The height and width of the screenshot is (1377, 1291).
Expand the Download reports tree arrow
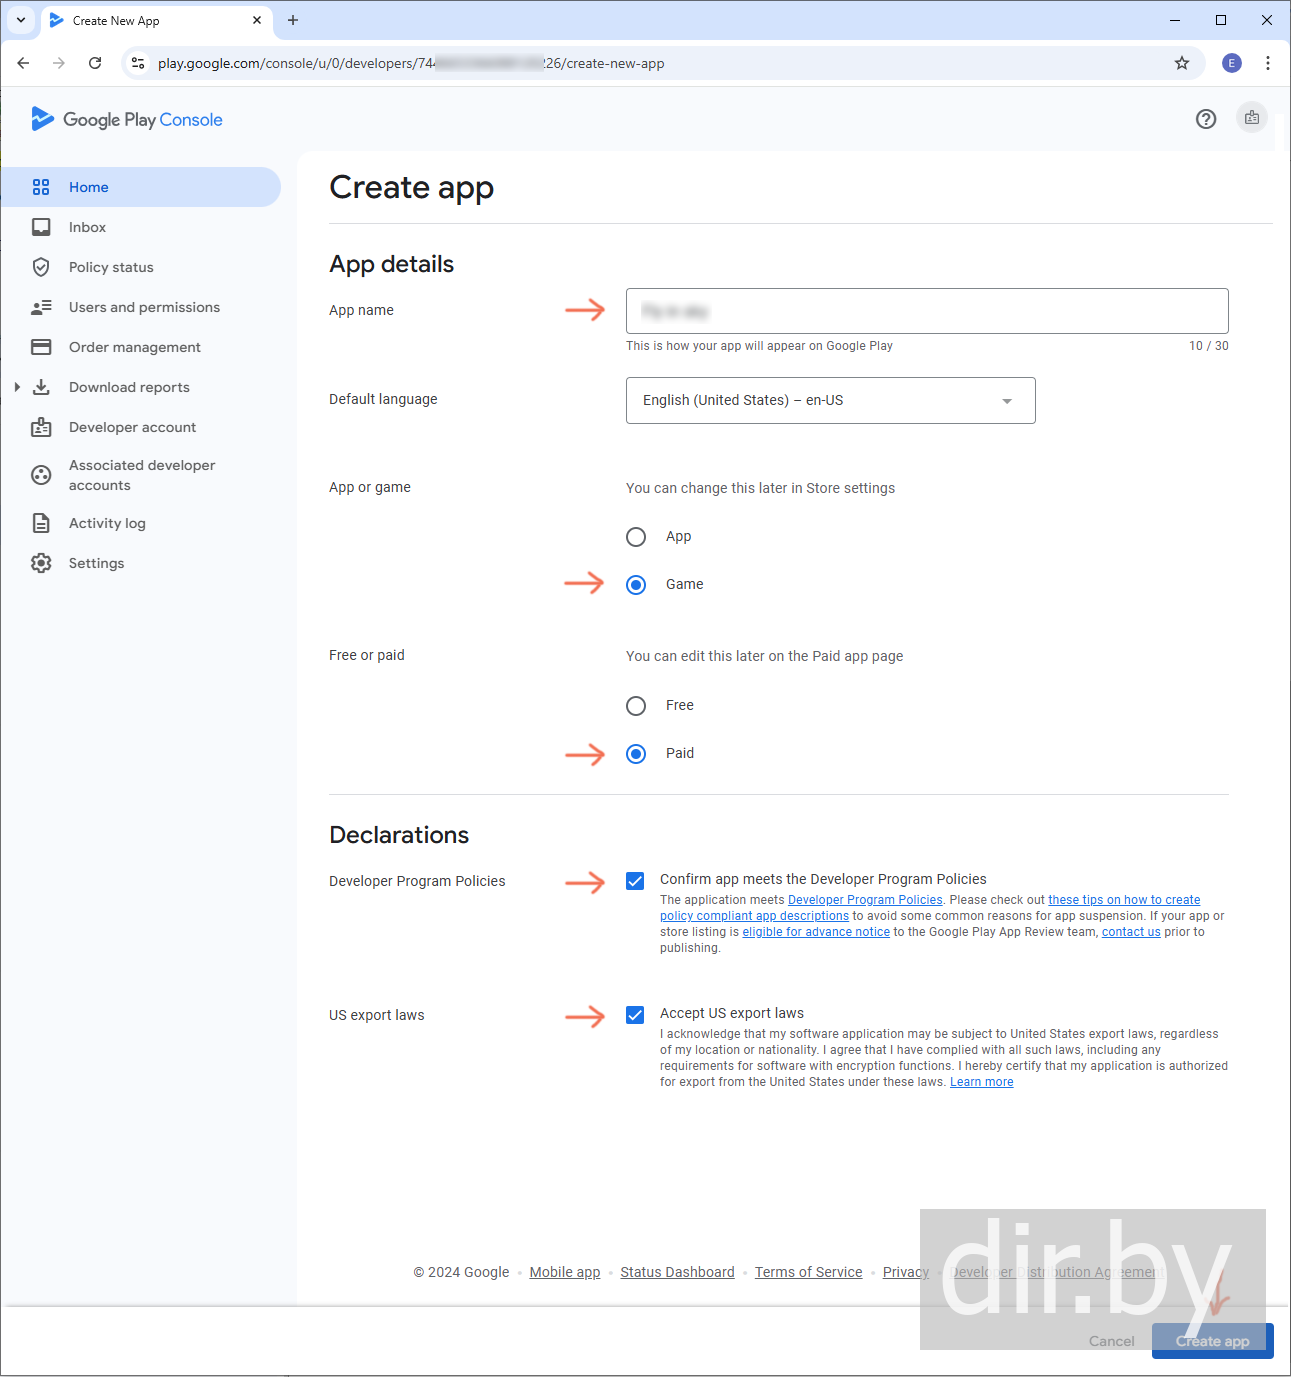[17, 387]
